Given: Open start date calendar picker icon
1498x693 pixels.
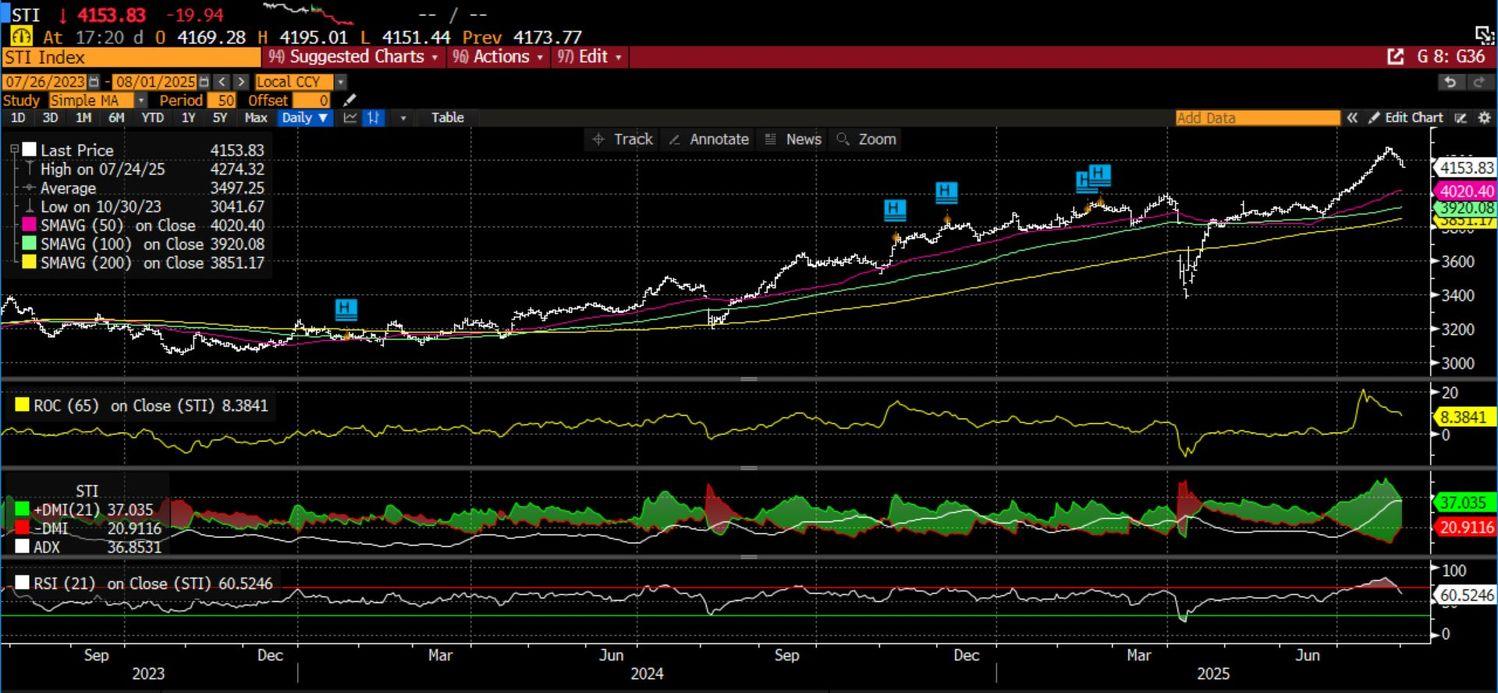Looking at the screenshot, I should [94, 82].
